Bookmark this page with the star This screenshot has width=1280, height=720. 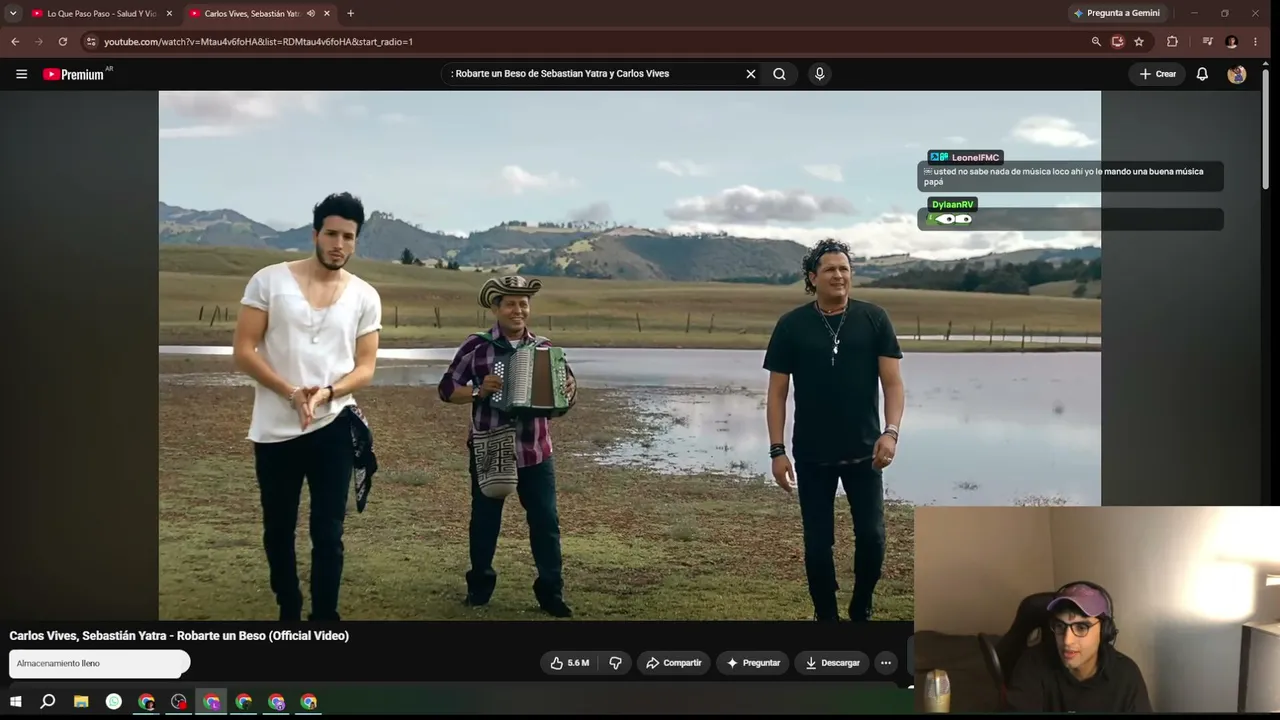[1139, 42]
